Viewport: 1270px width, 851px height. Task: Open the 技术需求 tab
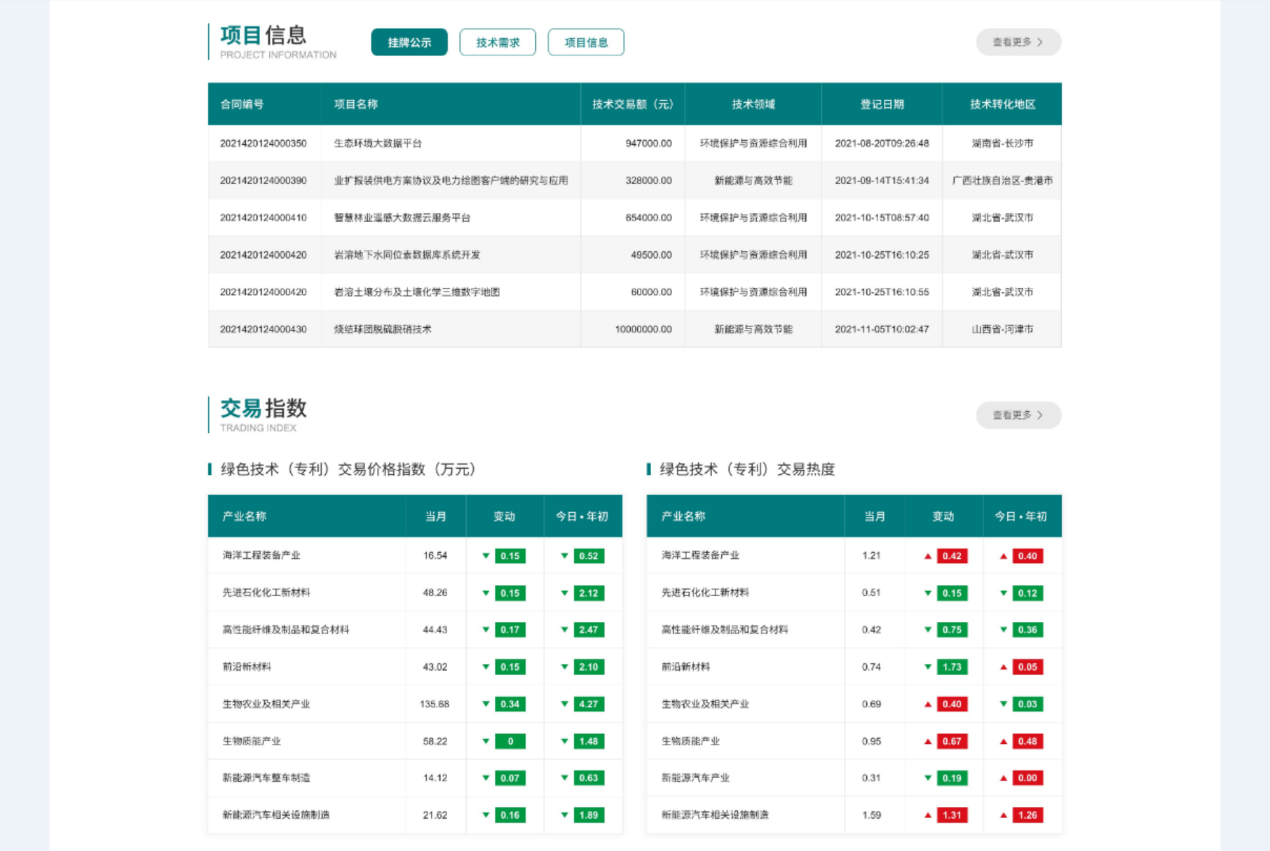click(497, 42)
